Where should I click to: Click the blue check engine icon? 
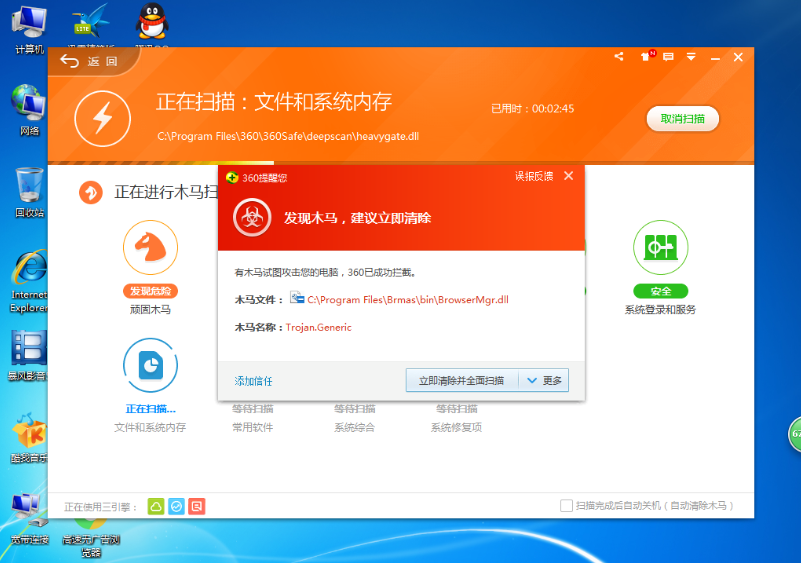pos(176,506)
